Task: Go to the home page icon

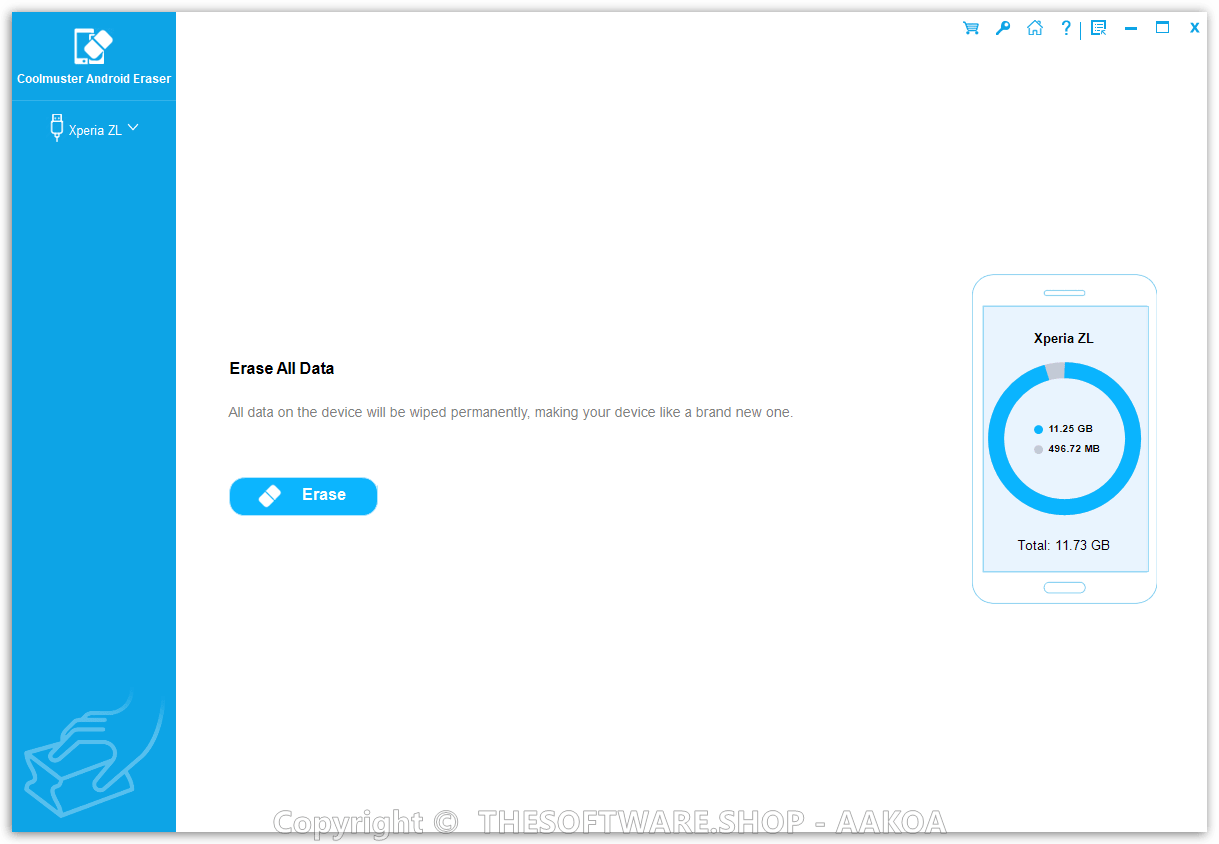Action: [1035, 28]
